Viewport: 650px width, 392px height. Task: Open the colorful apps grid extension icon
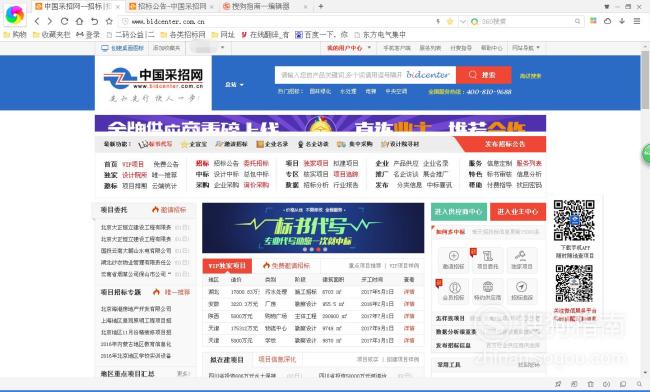coord(593,21)
